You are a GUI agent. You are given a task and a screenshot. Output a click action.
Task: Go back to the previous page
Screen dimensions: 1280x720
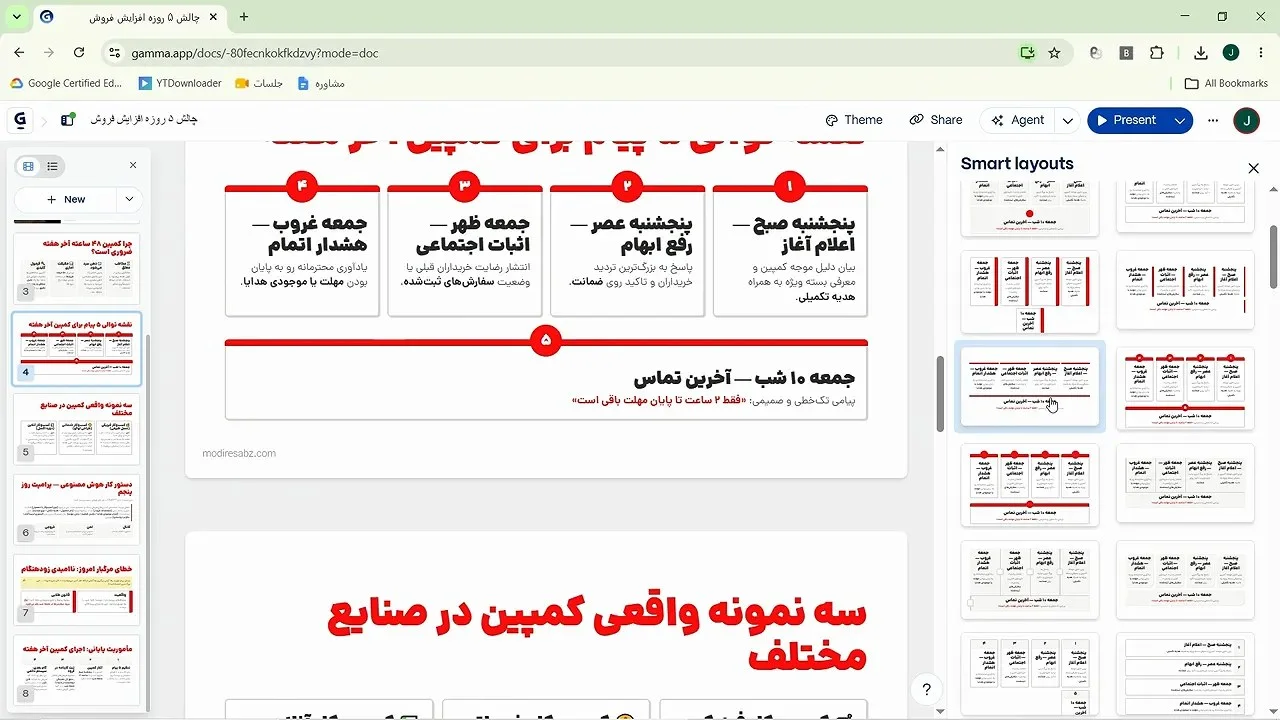[x=19, y=53]
